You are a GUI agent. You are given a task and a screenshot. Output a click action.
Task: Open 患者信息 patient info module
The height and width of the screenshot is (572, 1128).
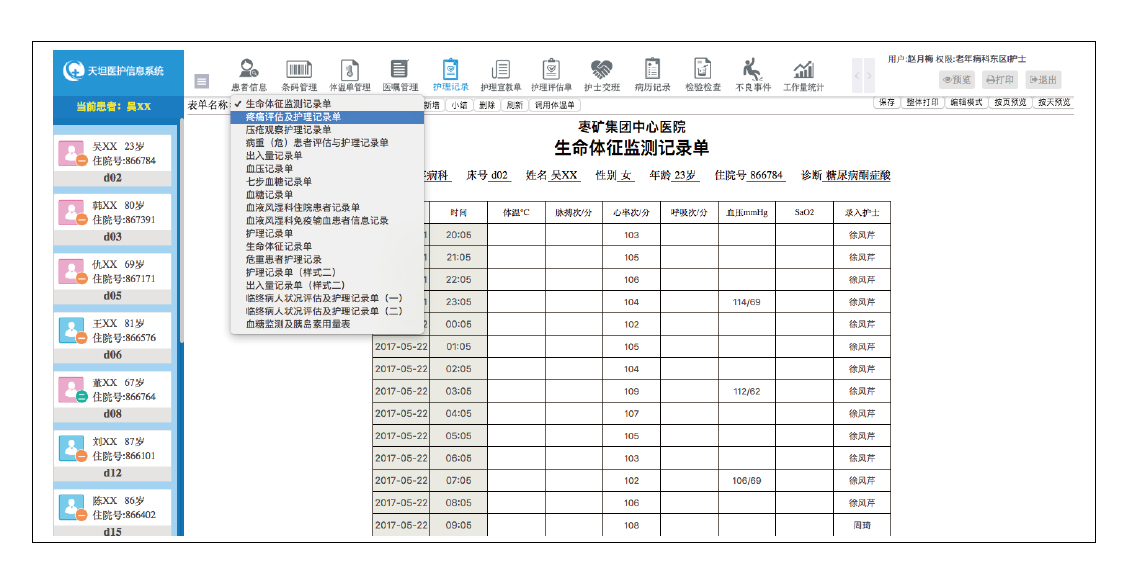tap(249, 74)
